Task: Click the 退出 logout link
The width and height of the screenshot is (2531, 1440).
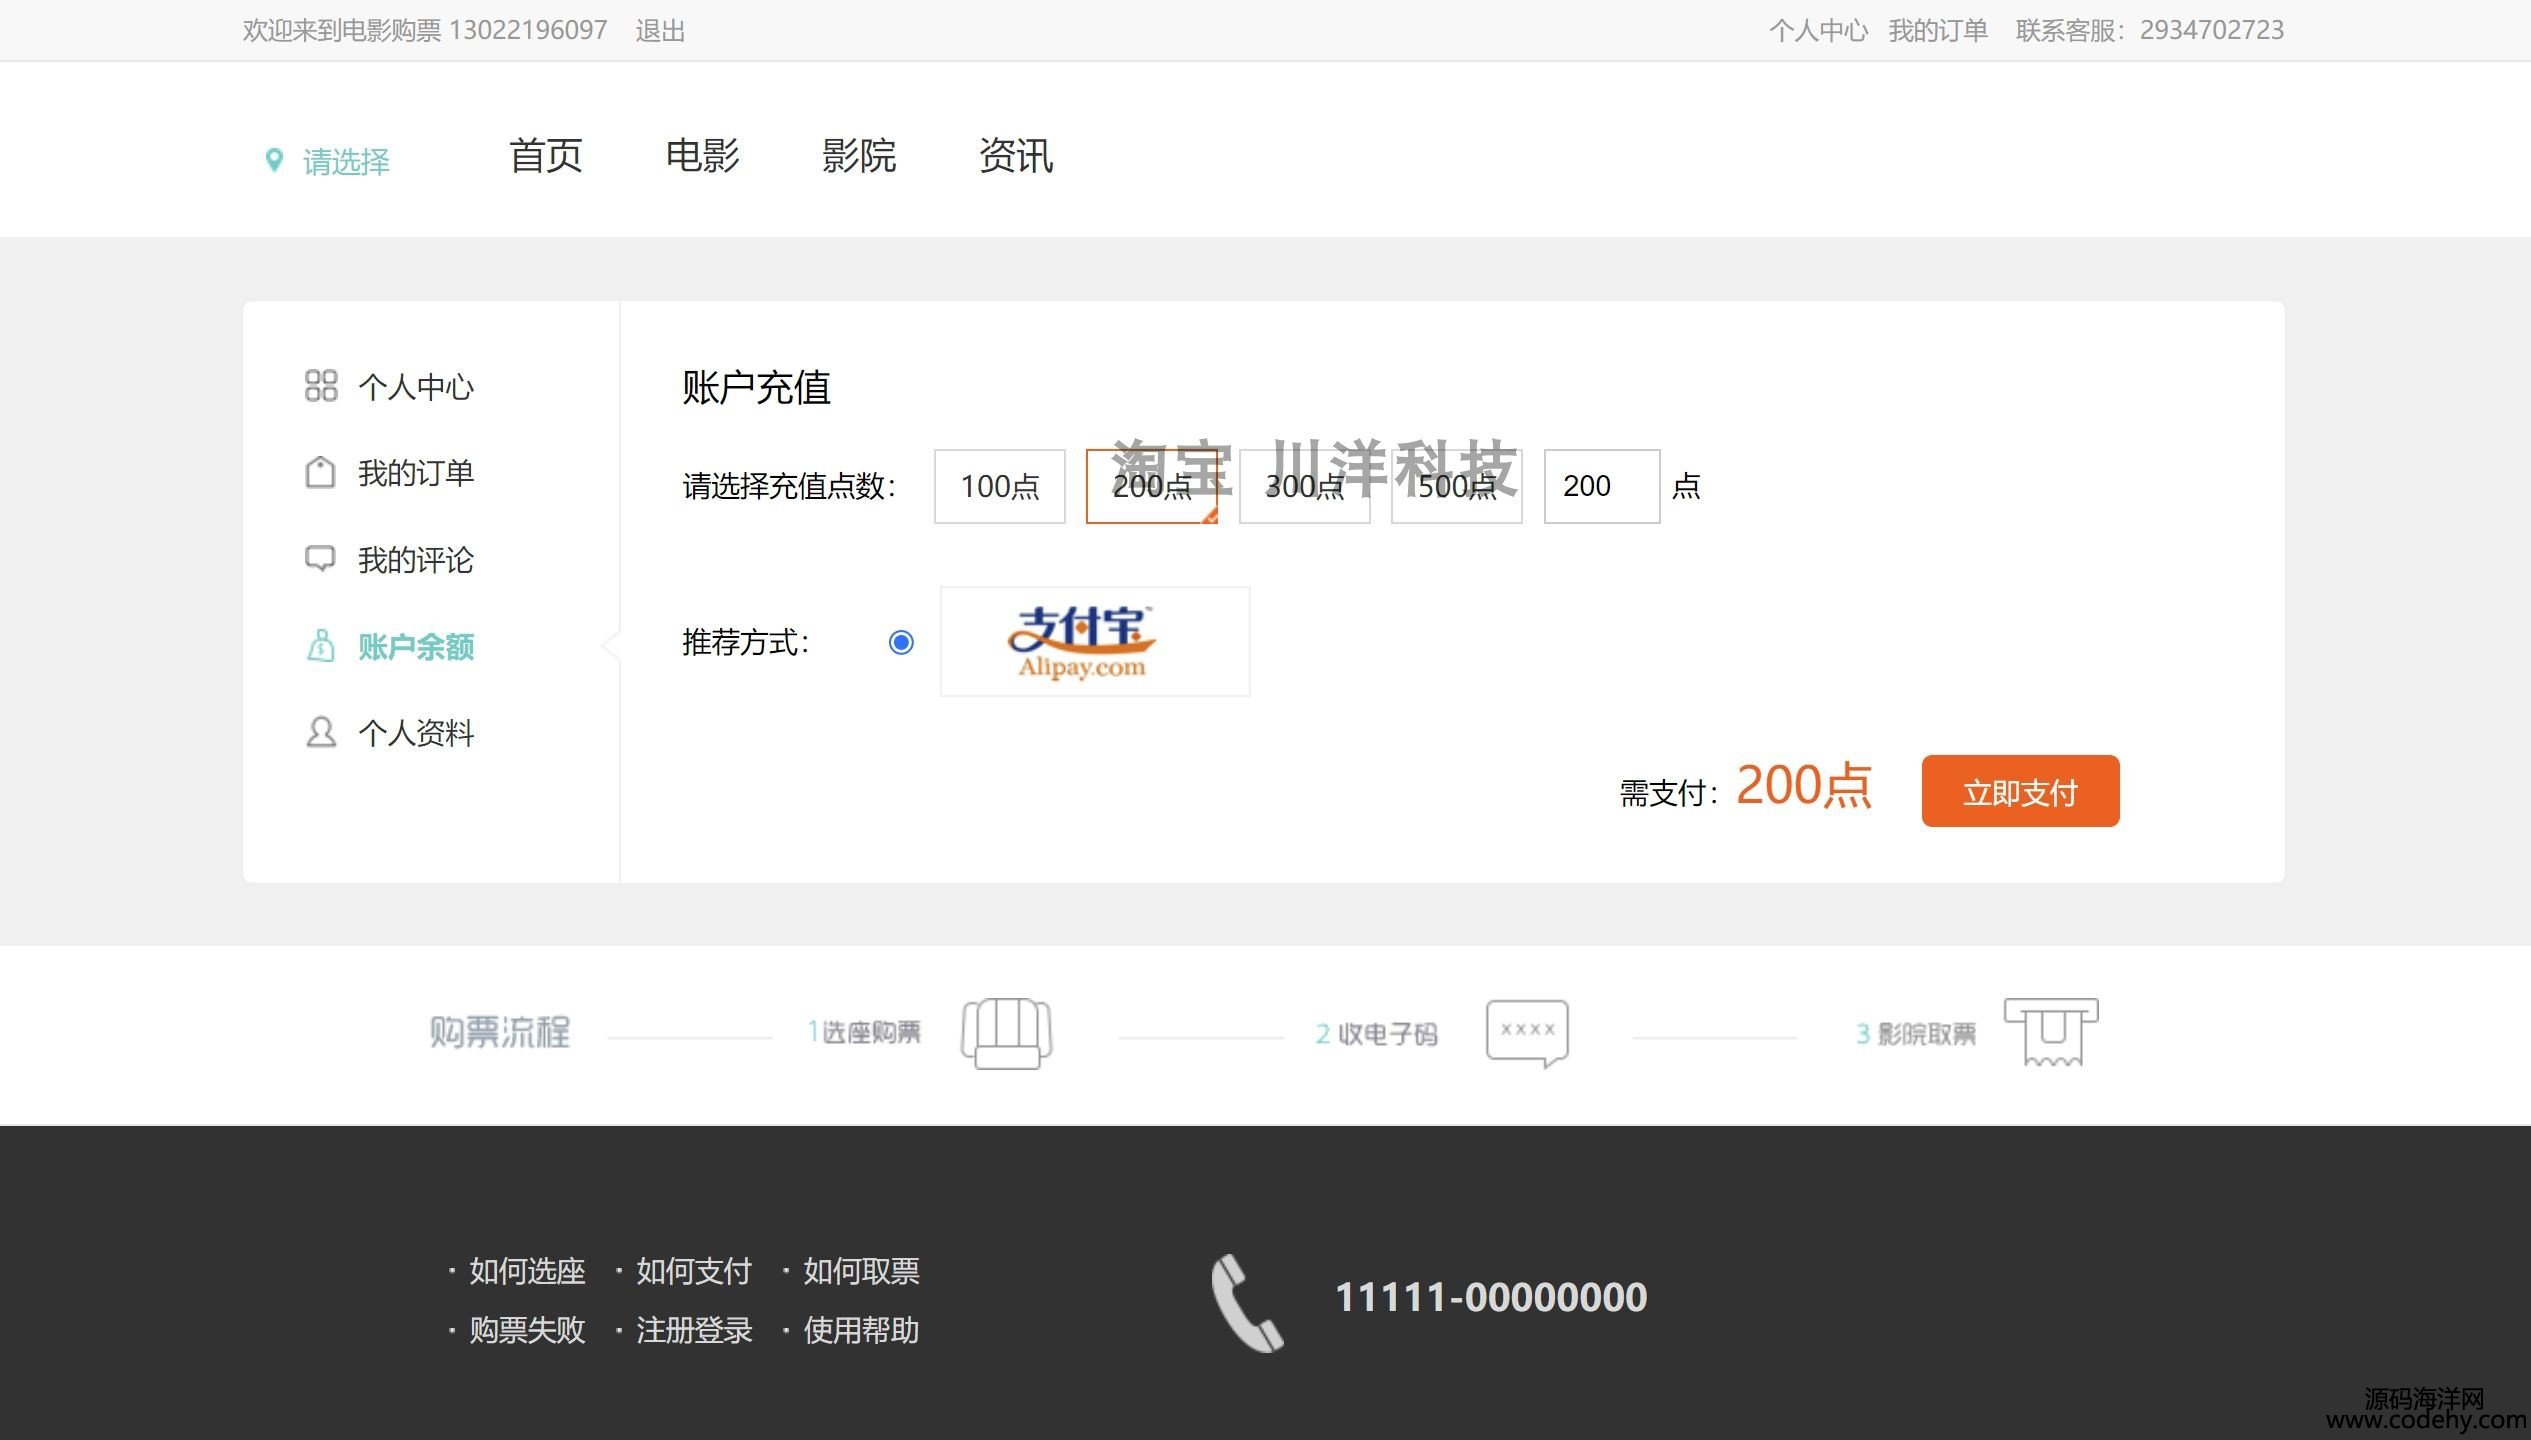Action: pyautogui.click(x=660, y=31)
